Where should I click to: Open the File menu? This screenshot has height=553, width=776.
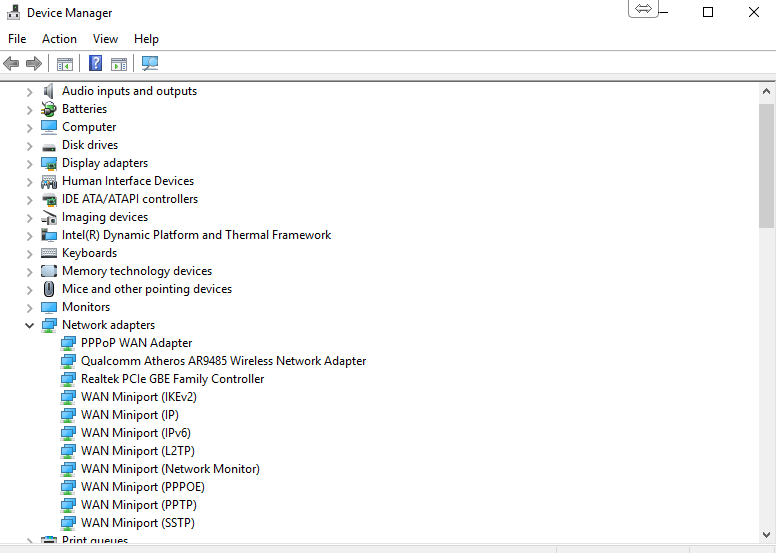coord(17,39)
